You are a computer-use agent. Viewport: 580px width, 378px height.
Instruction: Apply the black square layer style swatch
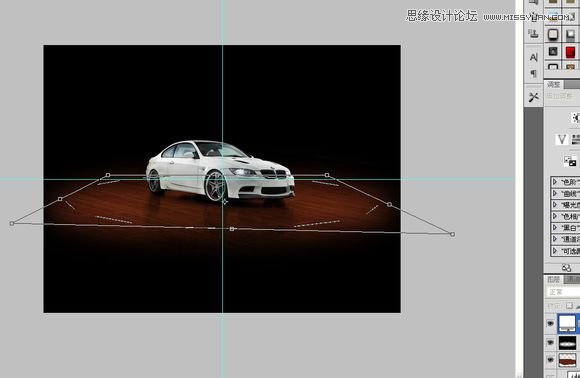553,51
